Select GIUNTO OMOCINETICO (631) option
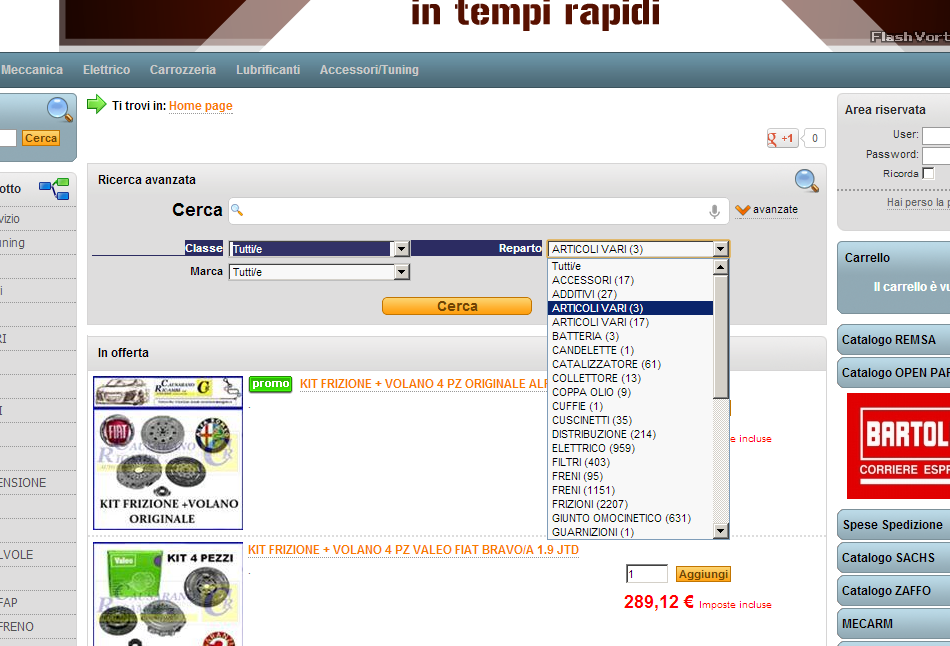Viewport: 950px width, 646px height. coord(630,518)
